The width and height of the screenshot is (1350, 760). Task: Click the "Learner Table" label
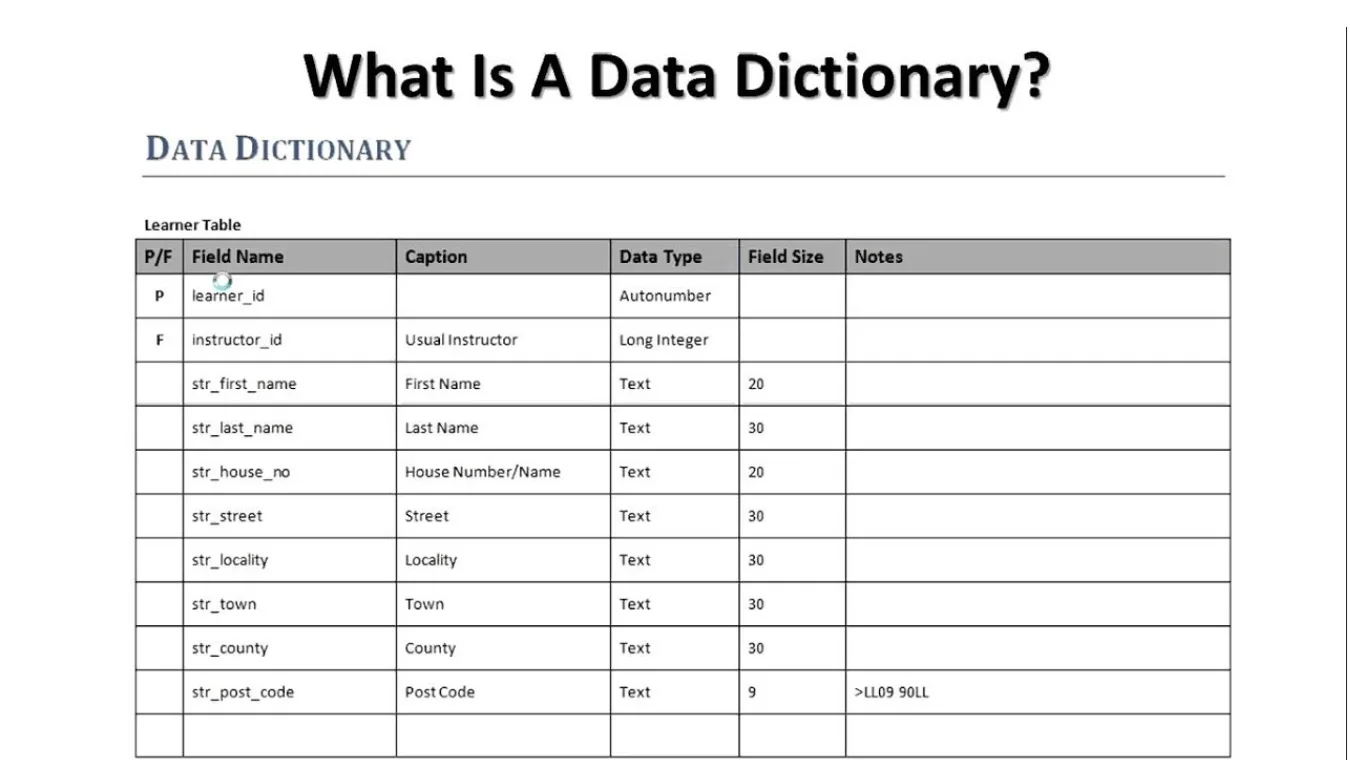[192, 225]
